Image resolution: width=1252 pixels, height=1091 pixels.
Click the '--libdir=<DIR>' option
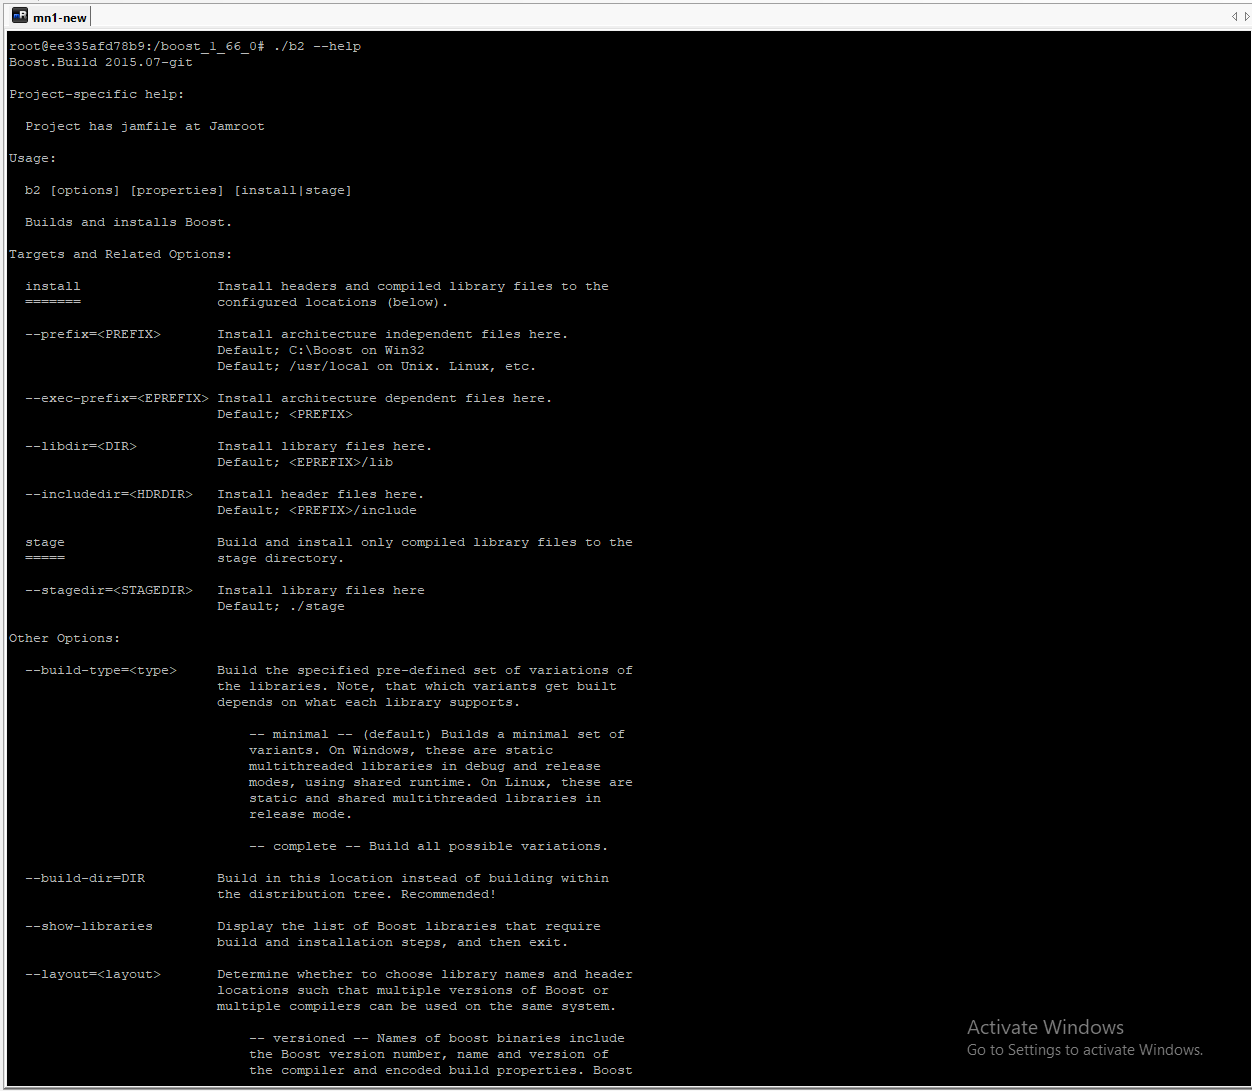[81, 446]
